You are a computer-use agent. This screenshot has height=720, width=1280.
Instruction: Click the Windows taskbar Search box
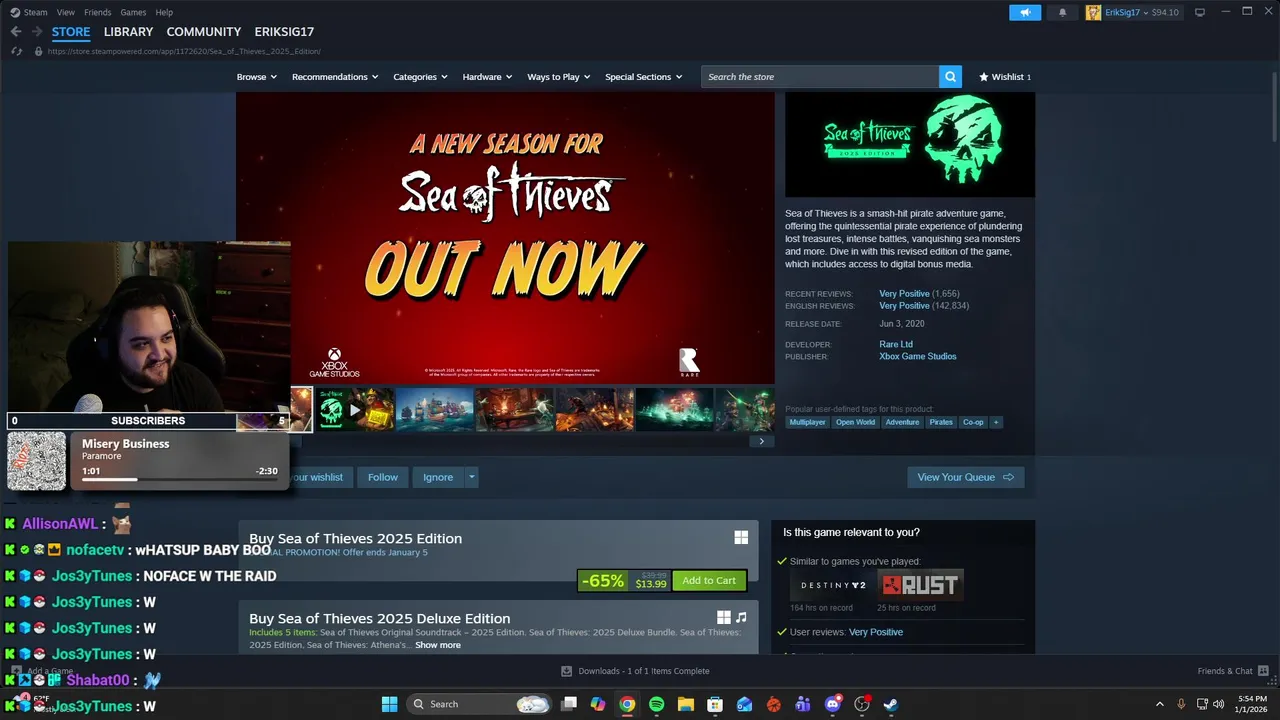(x=480, y=704)
